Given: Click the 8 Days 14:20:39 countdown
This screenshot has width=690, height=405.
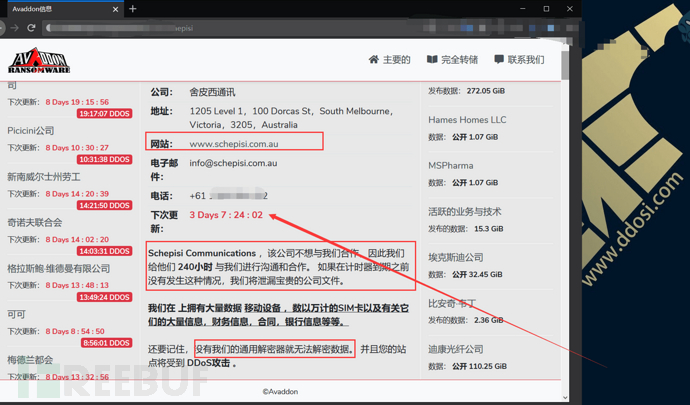Looking at the screenshot, I should coord(77,194).
